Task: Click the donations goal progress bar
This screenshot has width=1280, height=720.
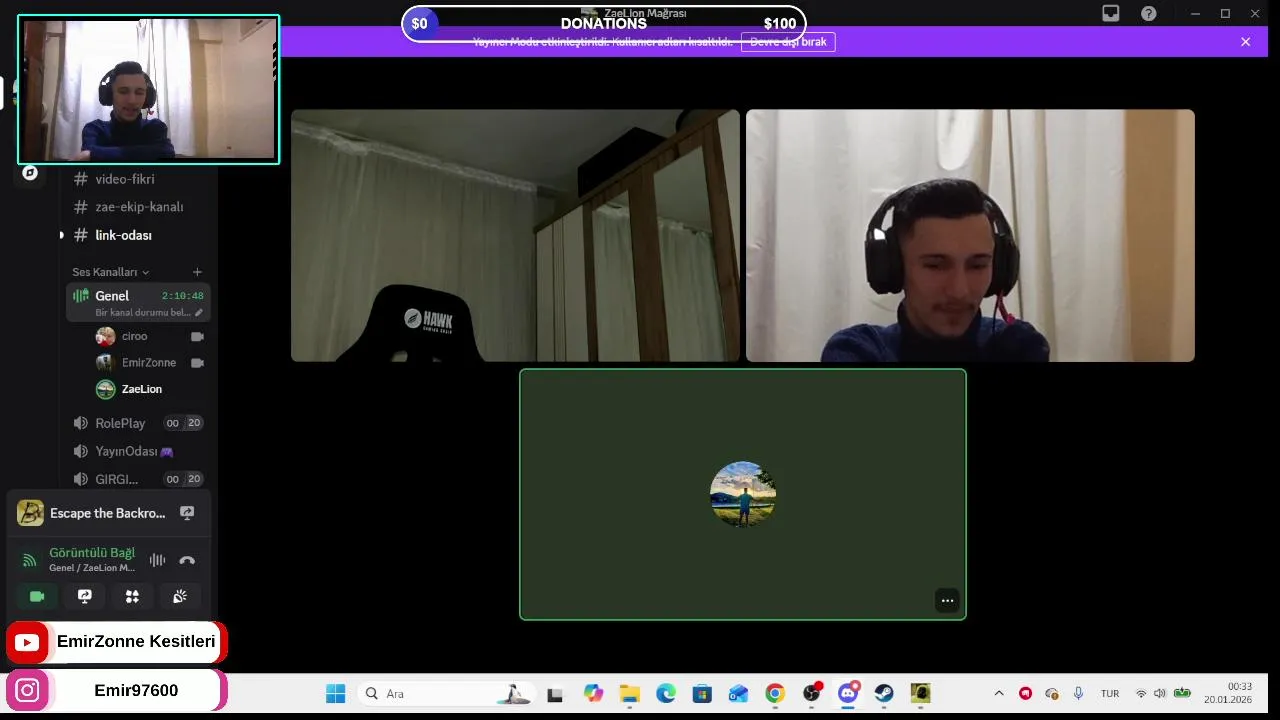Action: (x=604, y=23)
